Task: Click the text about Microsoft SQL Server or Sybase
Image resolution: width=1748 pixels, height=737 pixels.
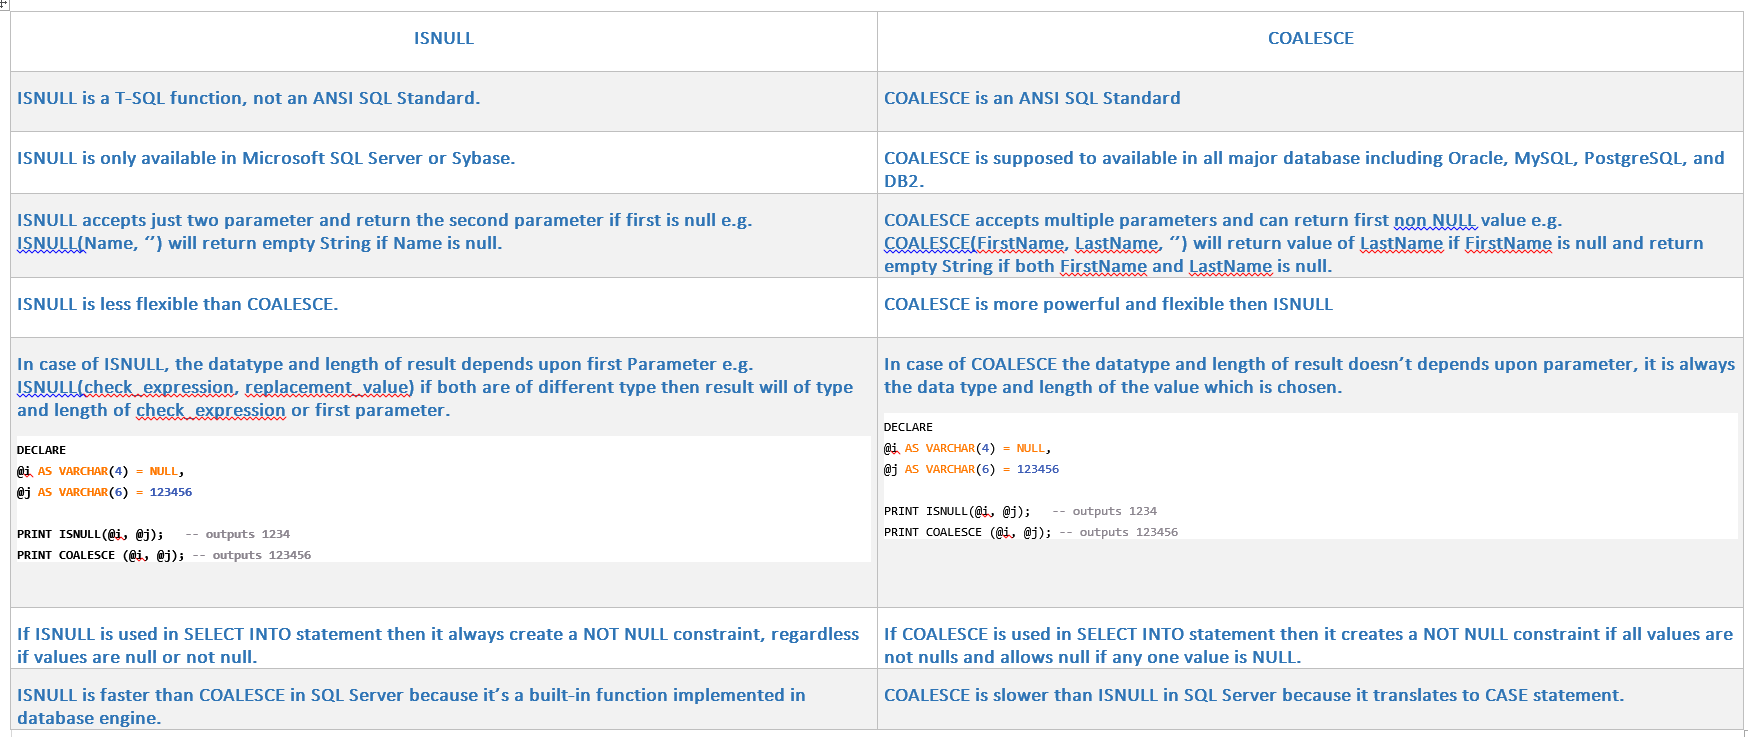Action: coord(266,158)
